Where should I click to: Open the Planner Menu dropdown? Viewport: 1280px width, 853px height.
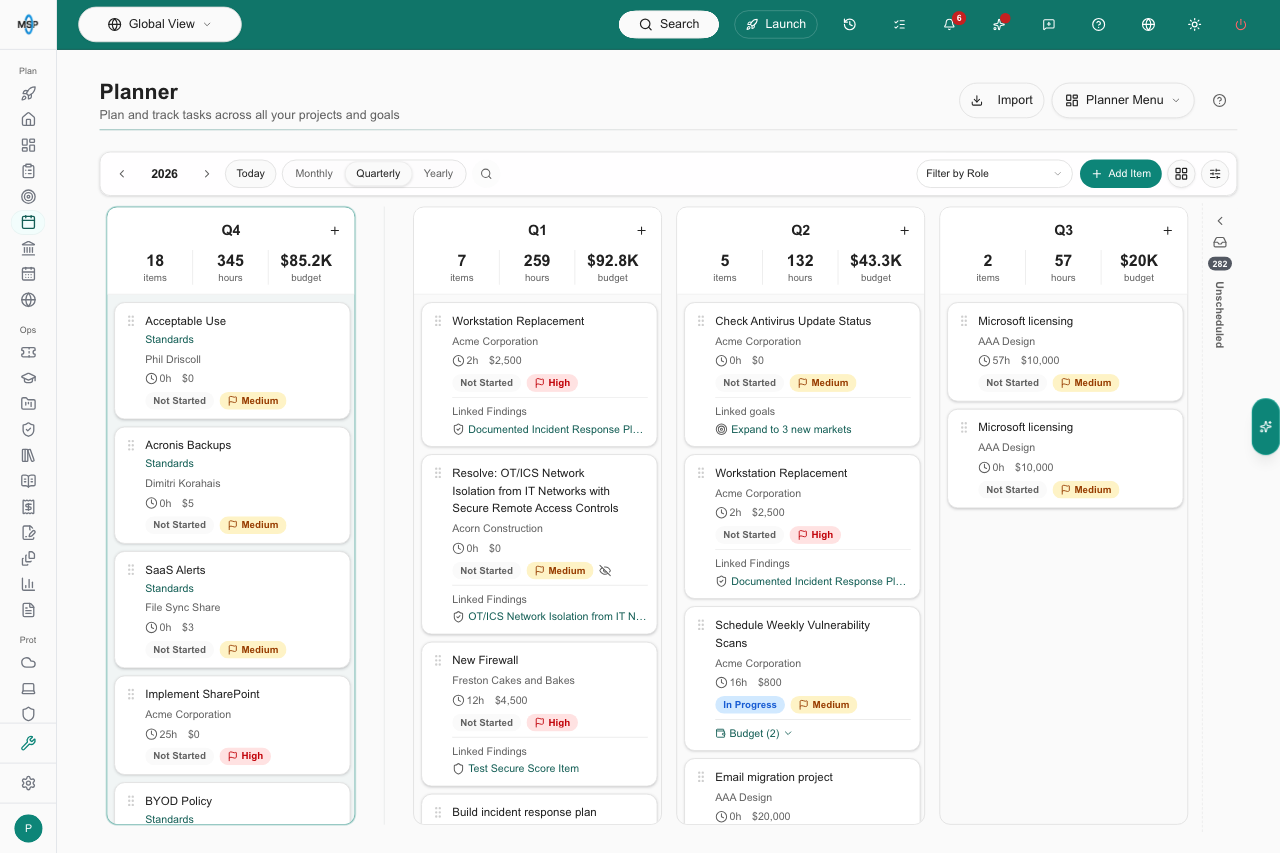click(x=1123, y=100)
